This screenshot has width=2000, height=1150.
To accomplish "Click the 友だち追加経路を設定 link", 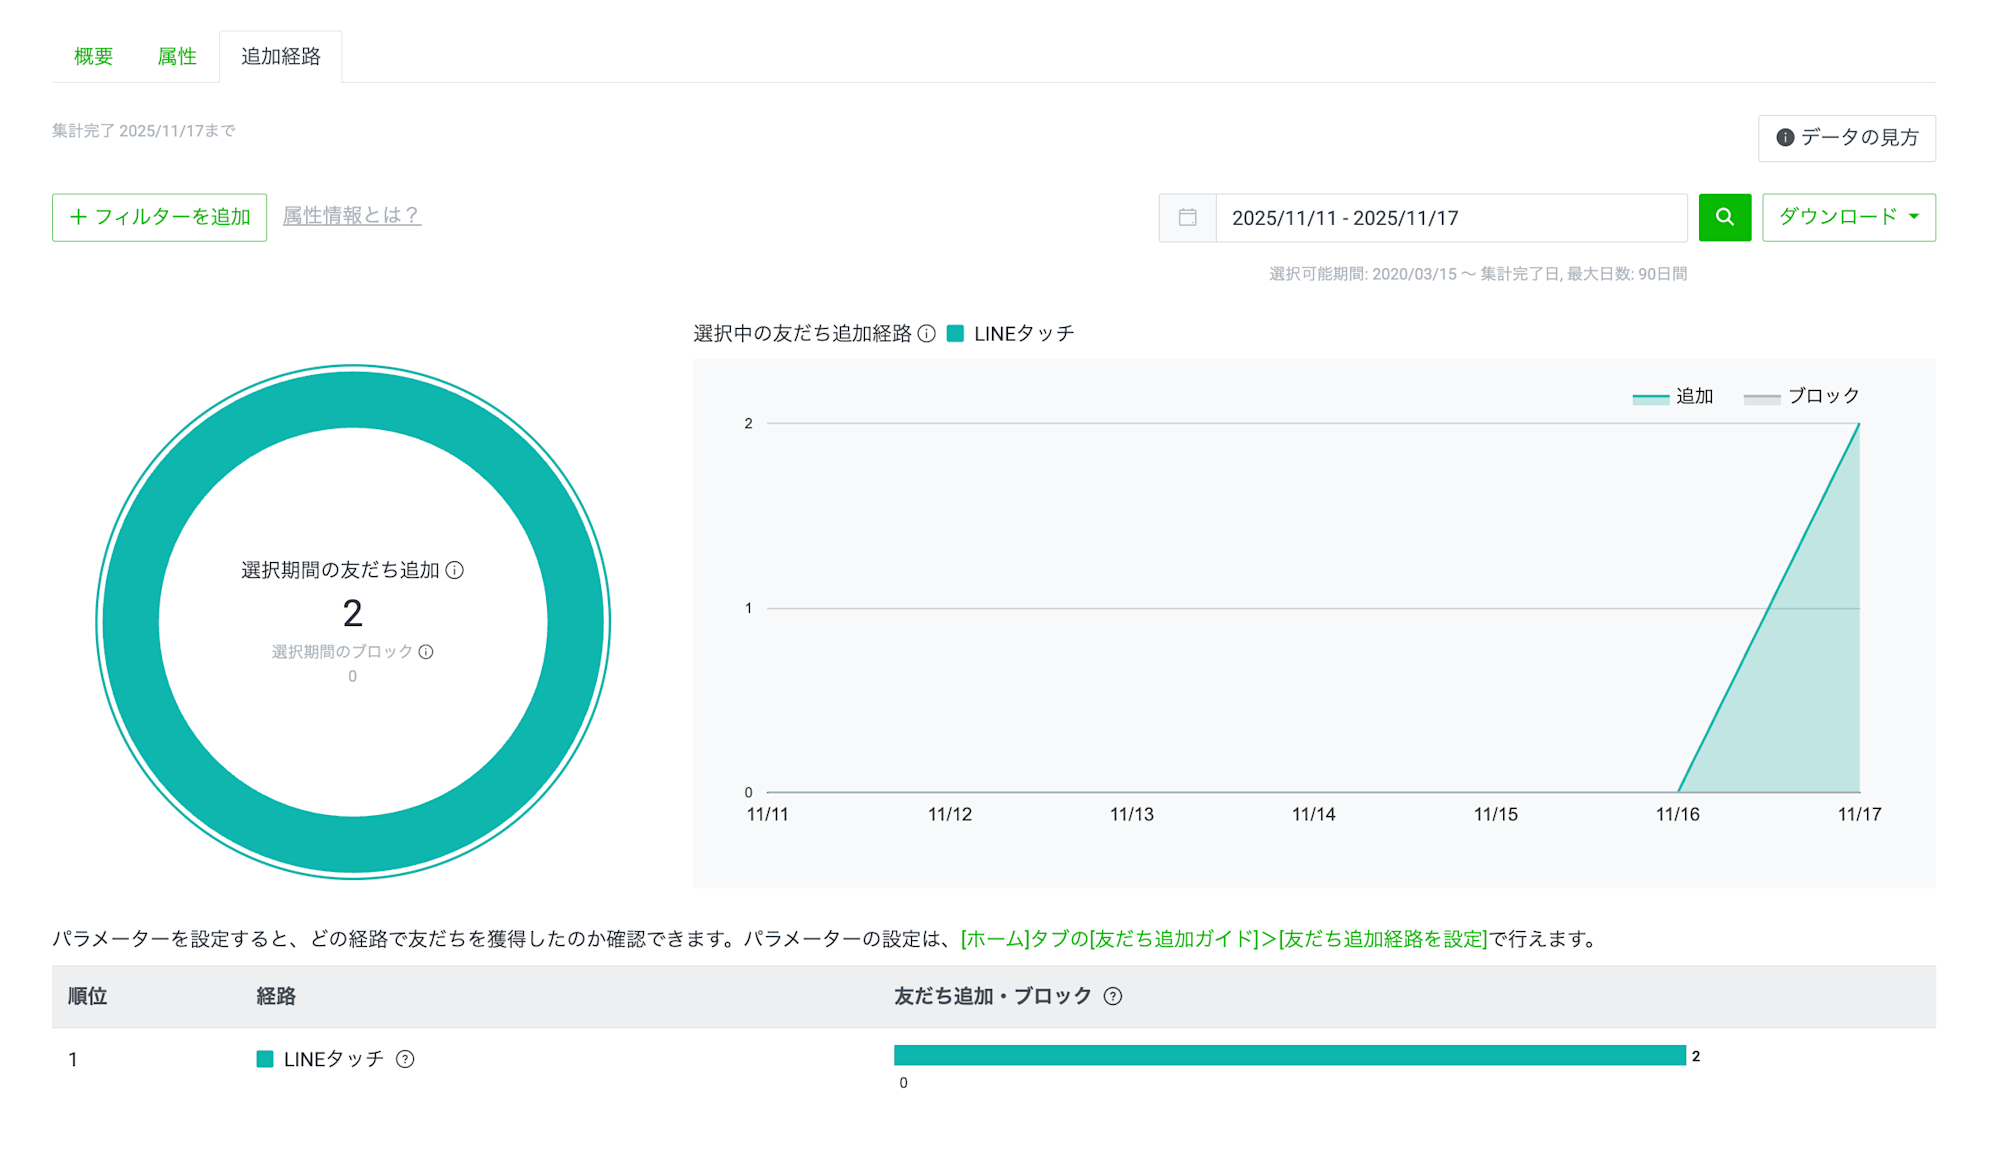I will click(1383, 939).
